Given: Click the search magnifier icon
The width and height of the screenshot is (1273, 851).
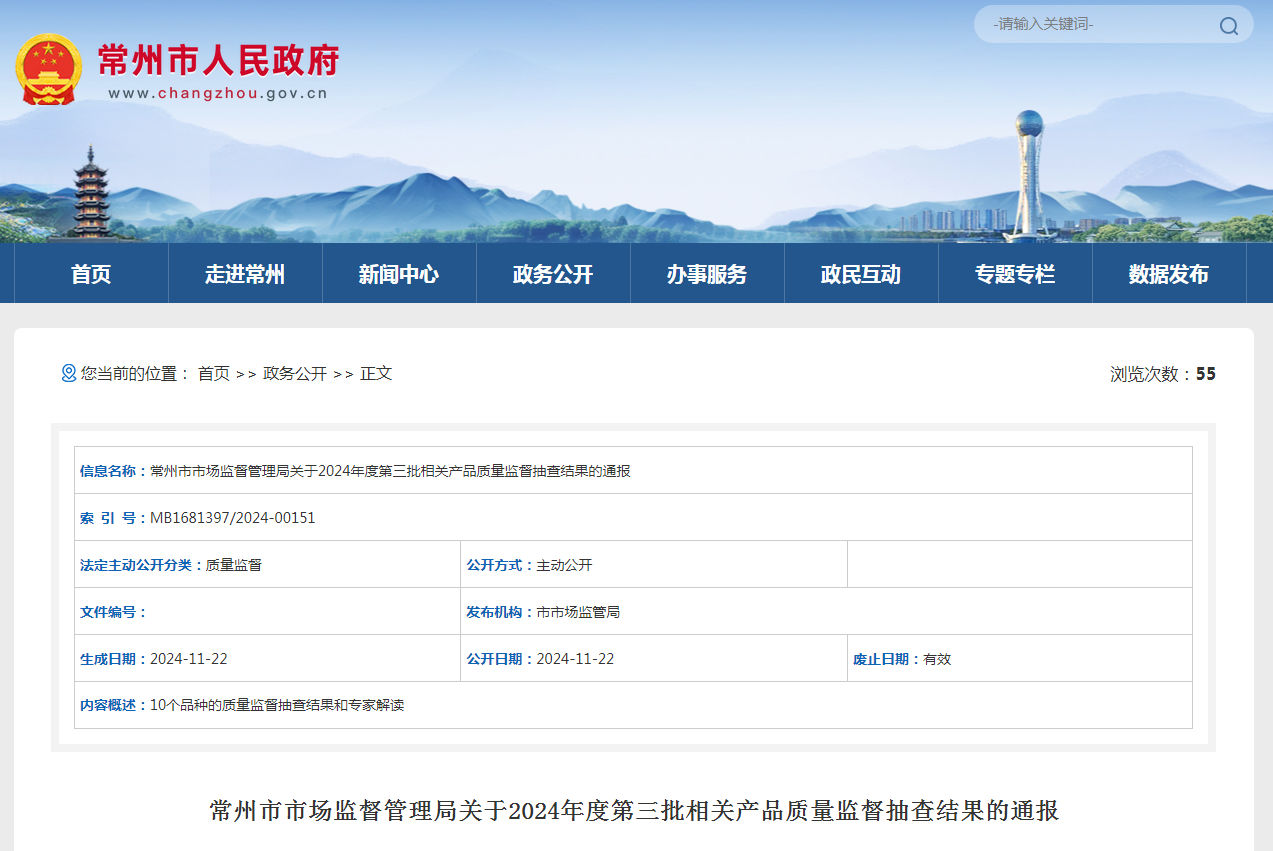Looking at the screenshot, I should point(1228,26).
